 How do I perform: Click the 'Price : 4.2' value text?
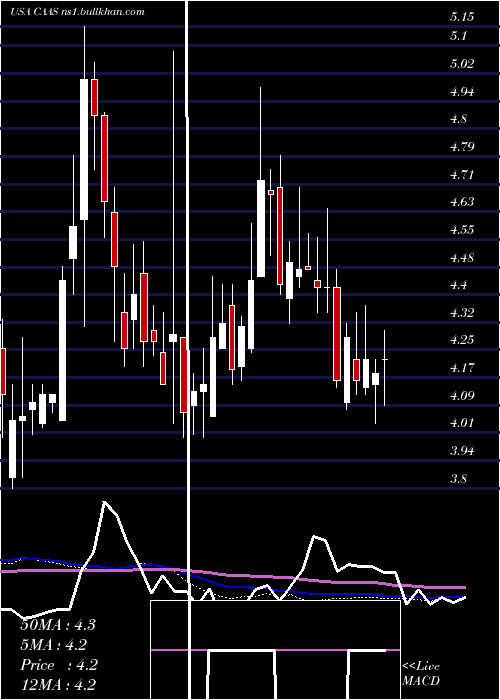pos(59,665)
